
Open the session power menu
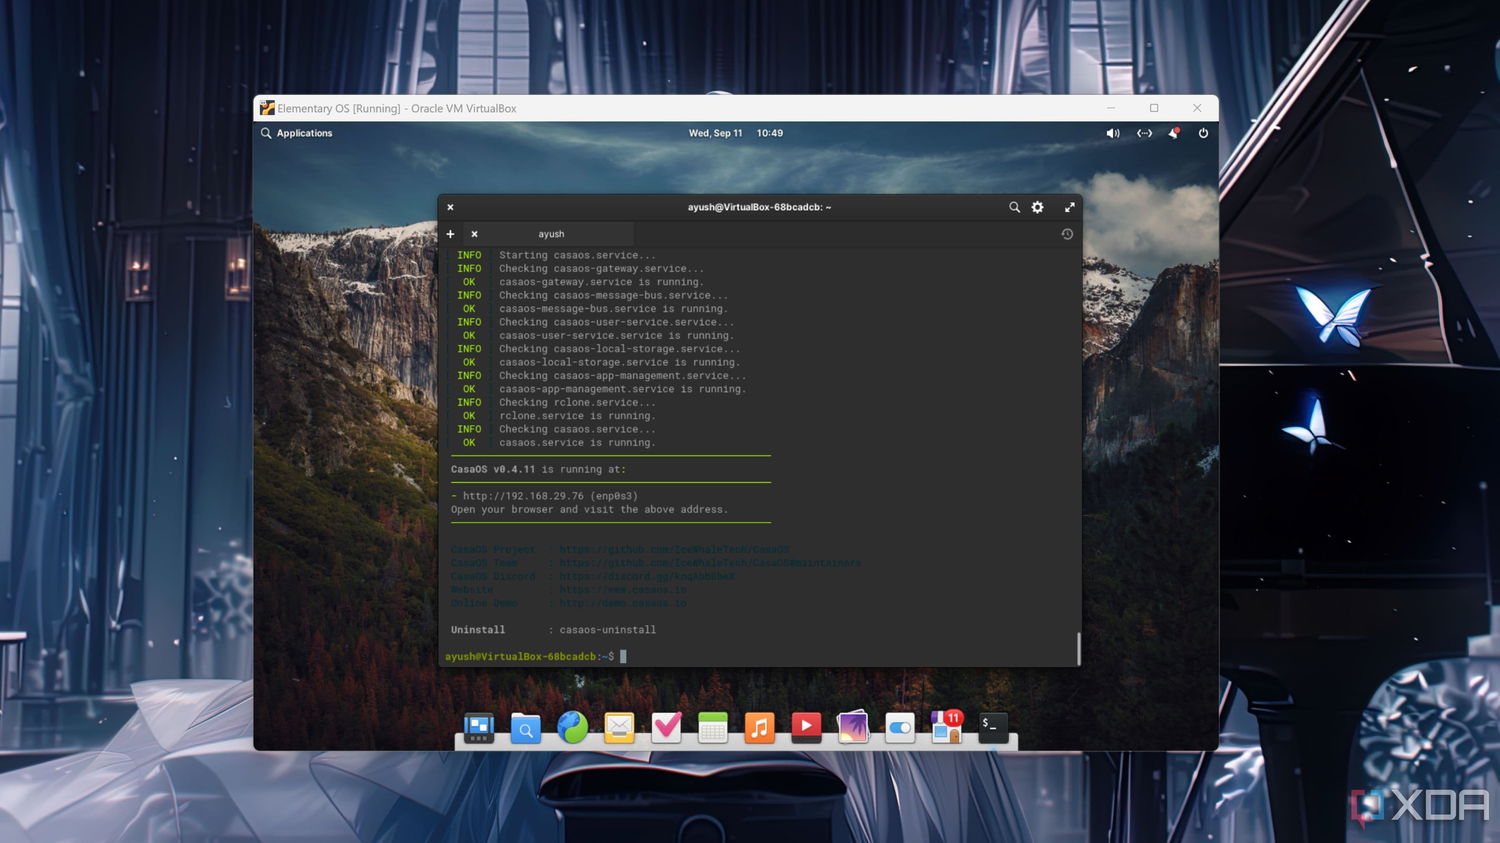[x=1203, y=133]
